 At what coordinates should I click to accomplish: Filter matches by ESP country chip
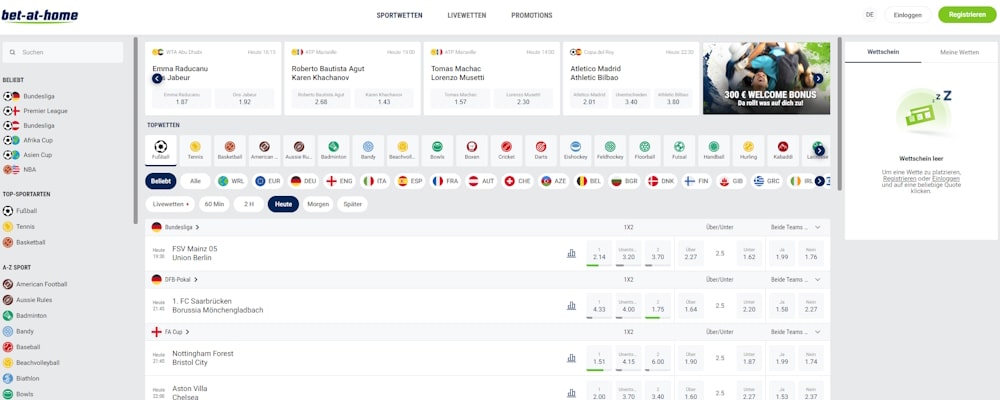coord(410,181)
